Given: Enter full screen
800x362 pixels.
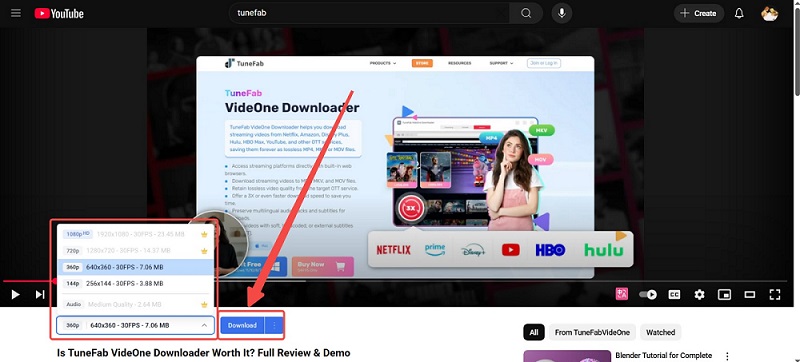Looking at the screenshot, I should coord(774,294).
